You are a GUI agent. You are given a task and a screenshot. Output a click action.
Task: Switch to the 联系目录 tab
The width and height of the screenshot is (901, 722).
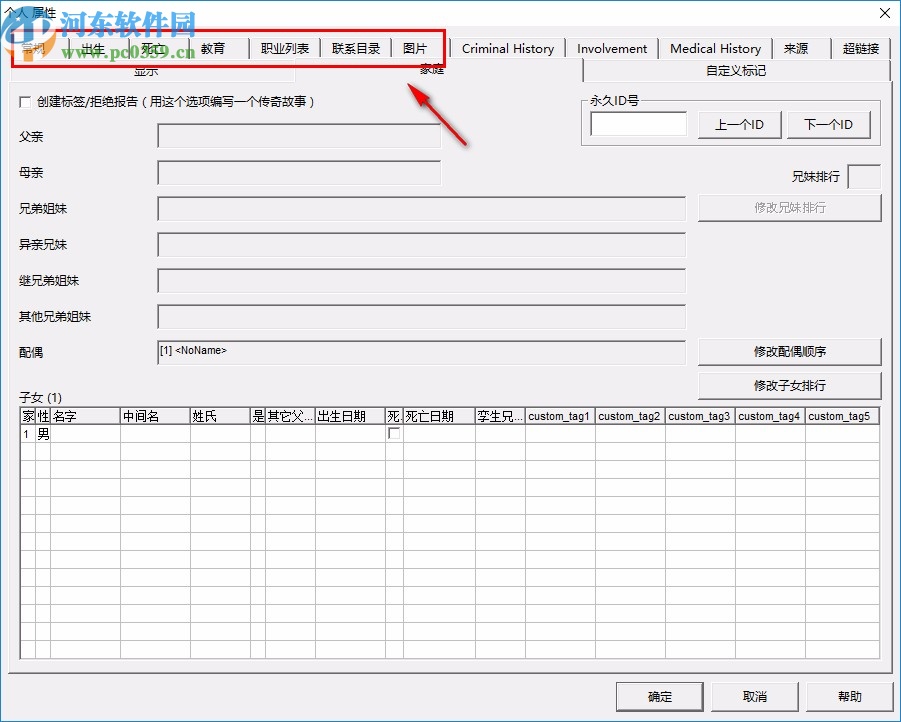click(x=355, y=48)
